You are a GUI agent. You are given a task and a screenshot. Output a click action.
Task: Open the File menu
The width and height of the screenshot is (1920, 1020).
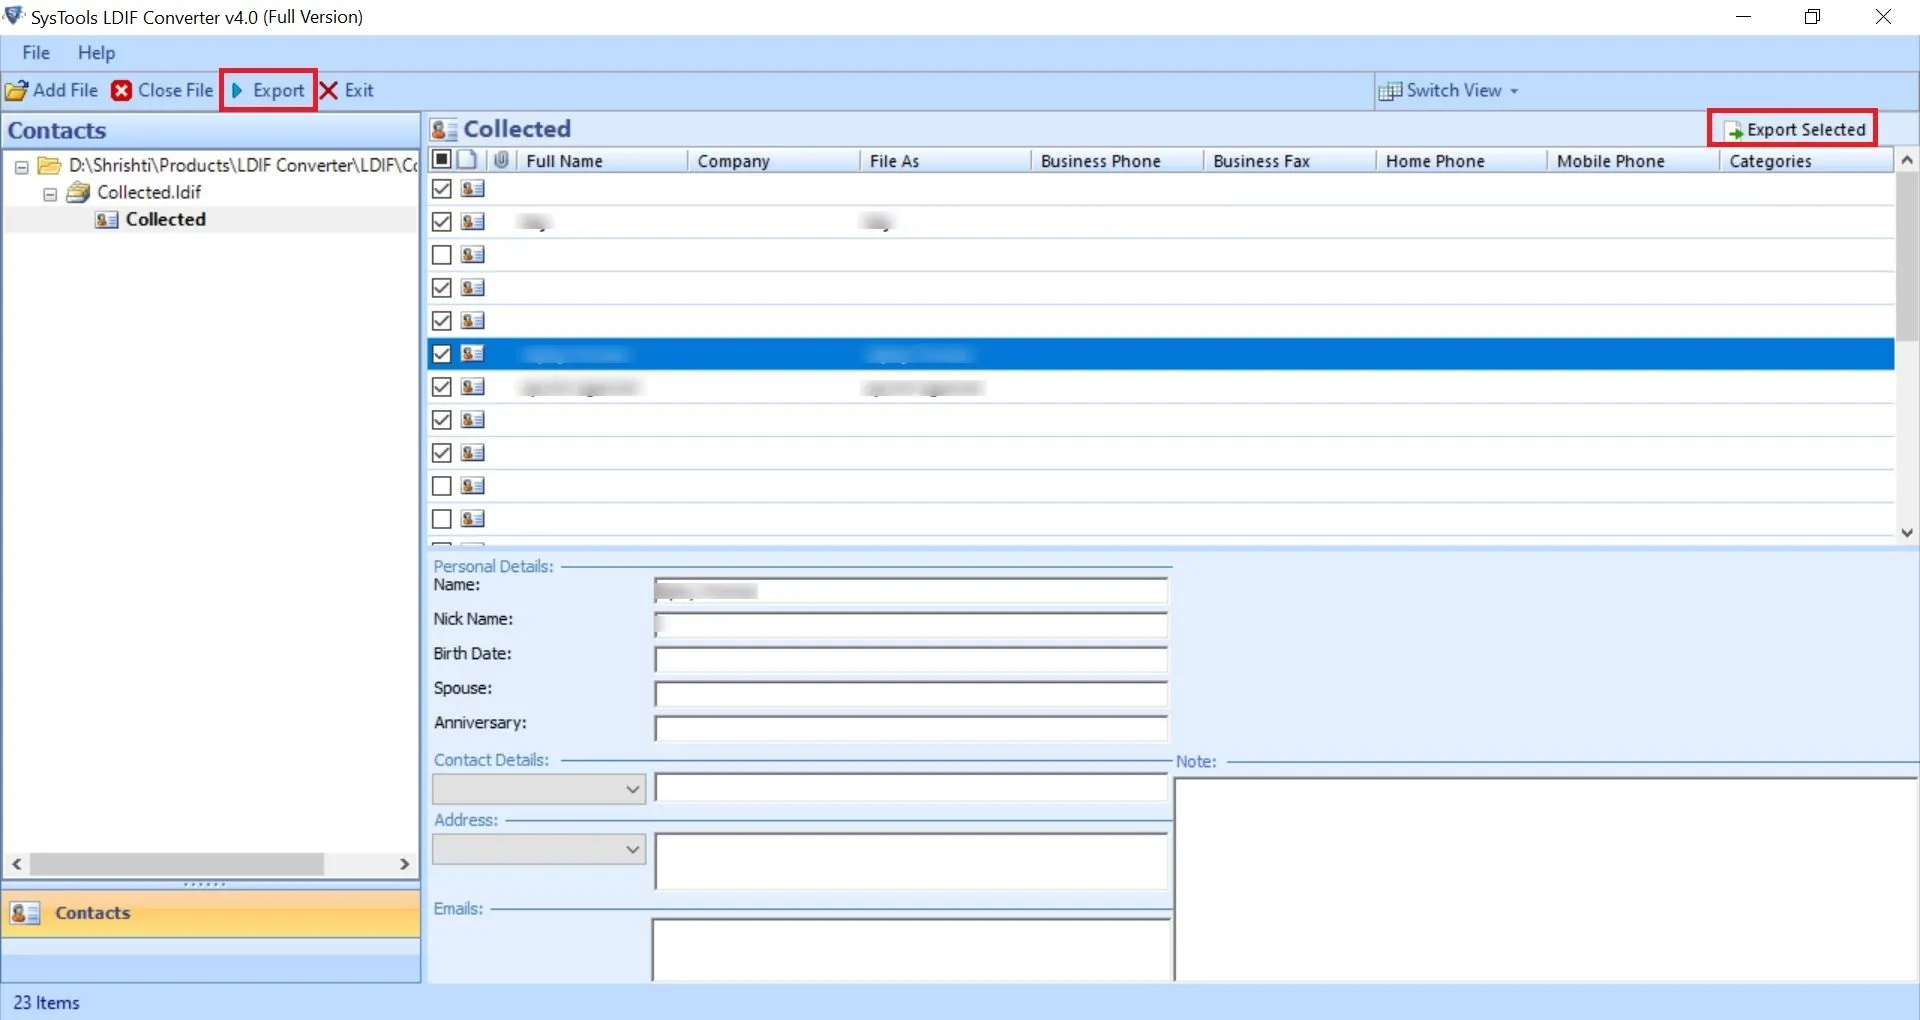click(36, 52)
